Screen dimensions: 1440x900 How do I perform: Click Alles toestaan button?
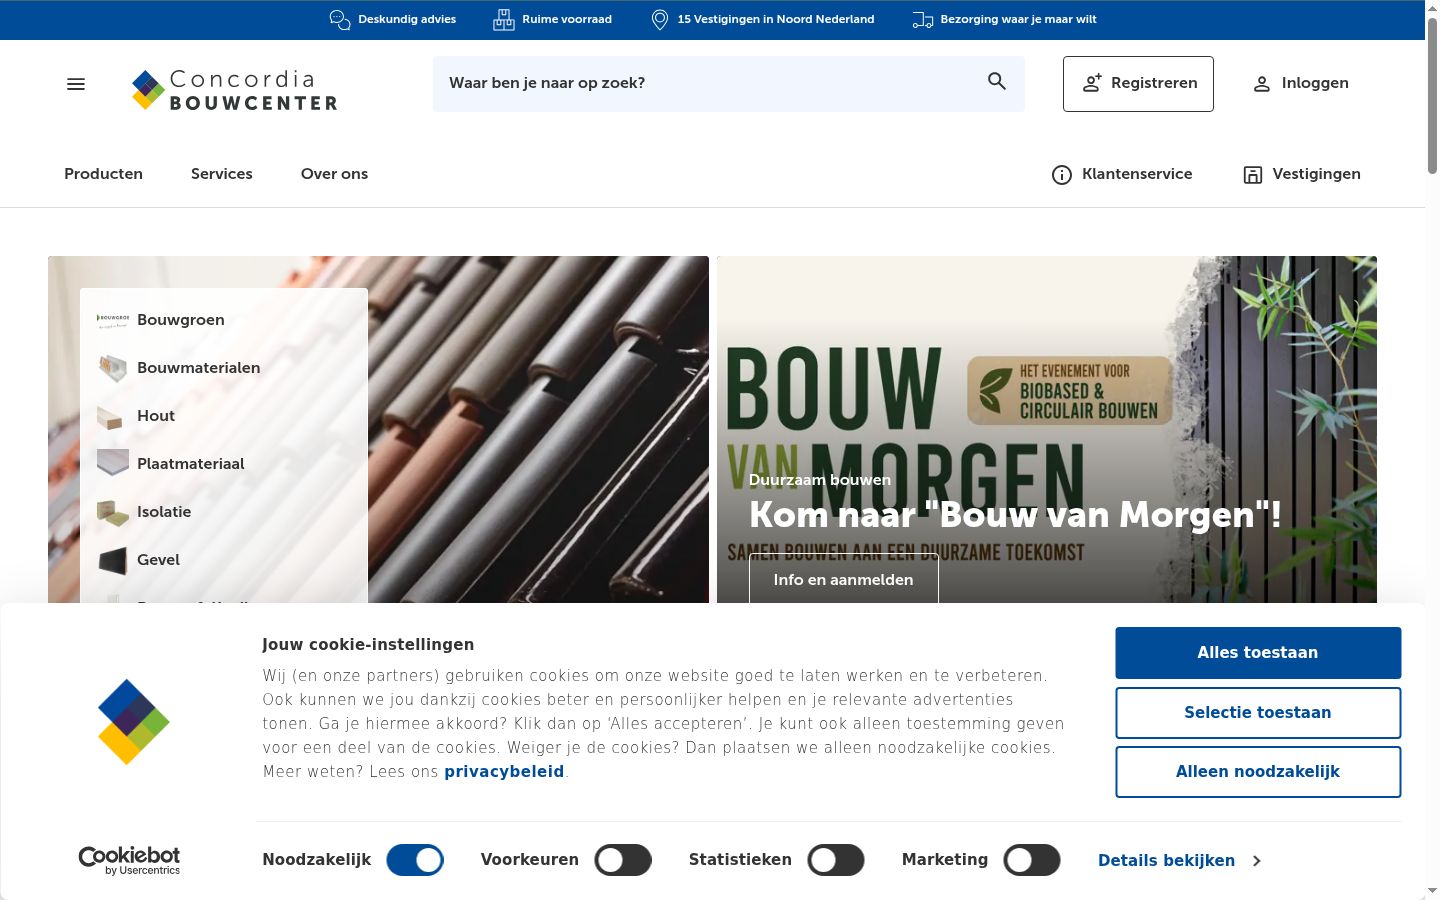point(1258,653)
